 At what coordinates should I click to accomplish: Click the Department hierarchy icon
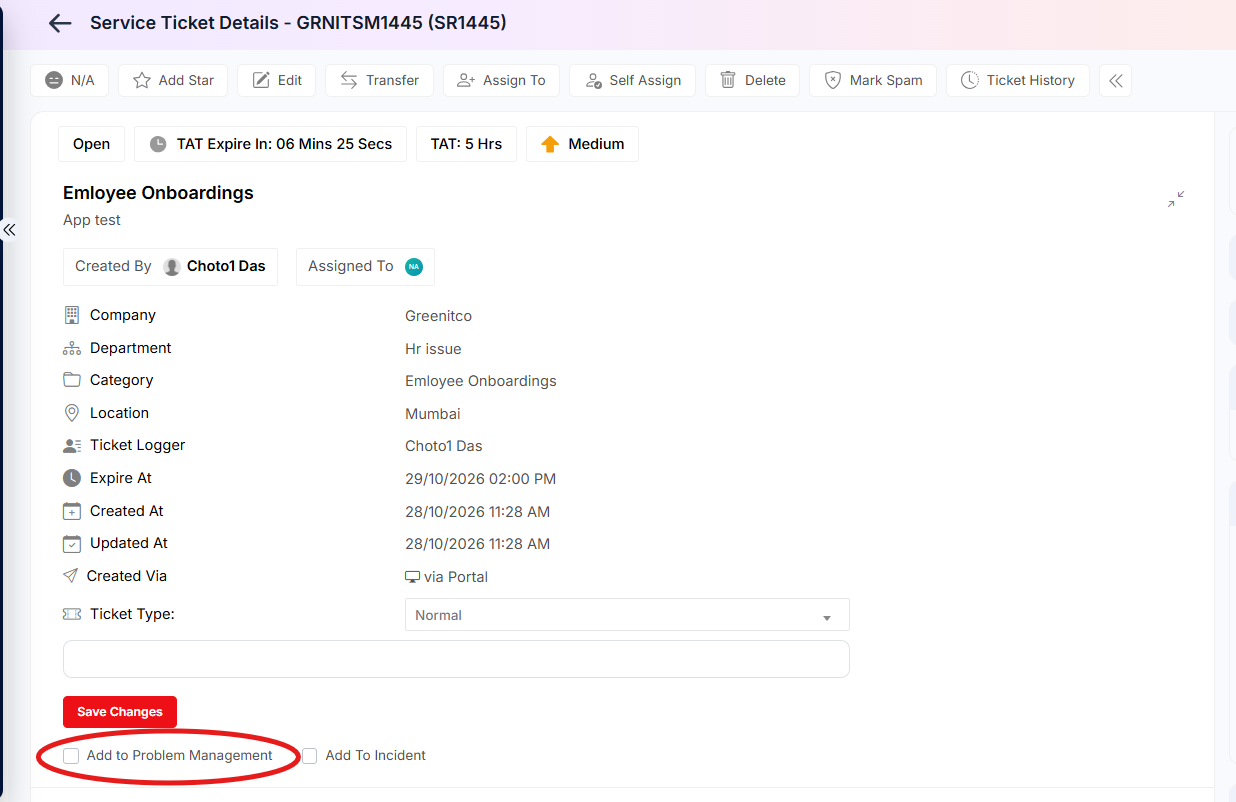[71, 348]
